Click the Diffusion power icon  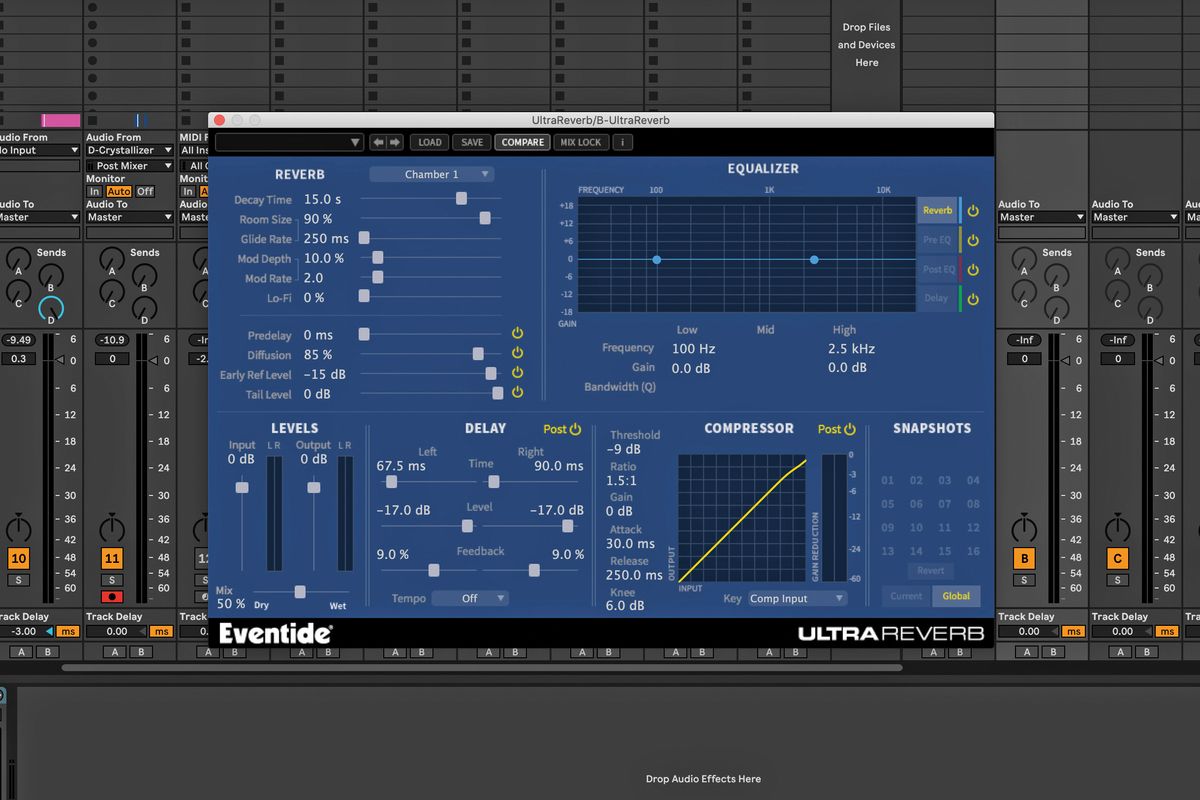(x=517, y=352)
